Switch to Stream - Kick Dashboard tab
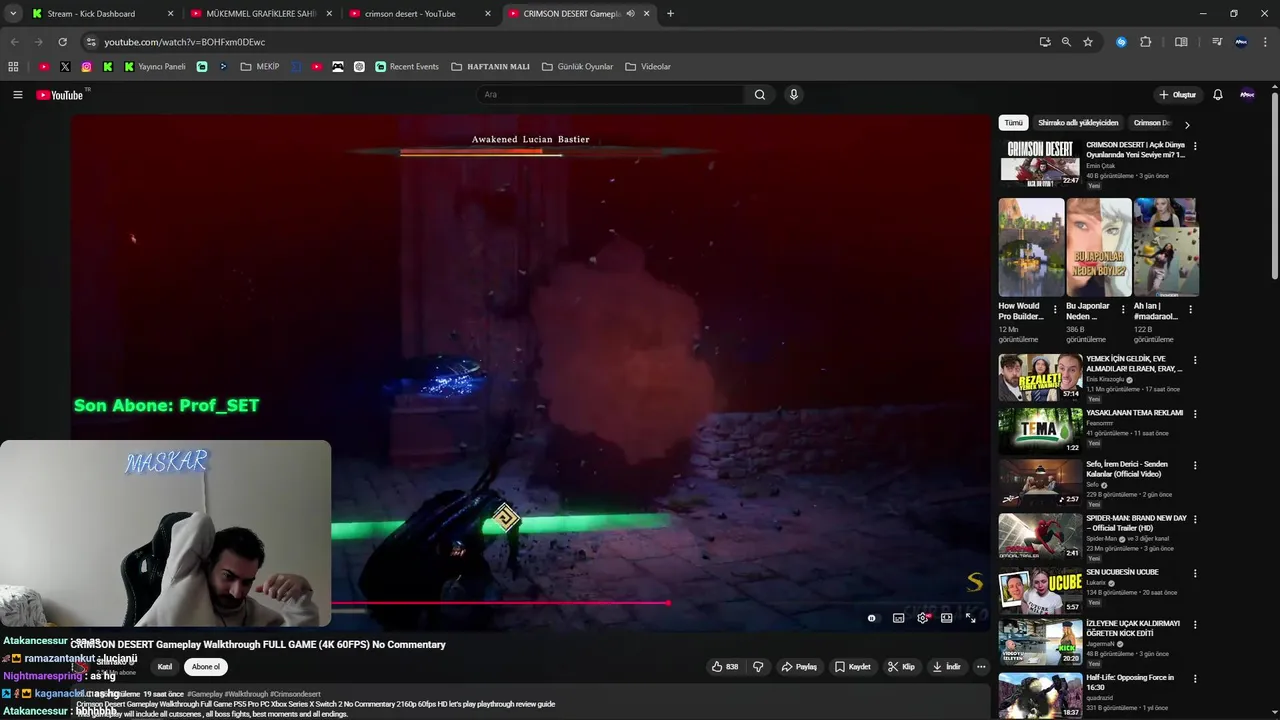The height and width of the screenshot is (720, 1280). coord(100,14)
